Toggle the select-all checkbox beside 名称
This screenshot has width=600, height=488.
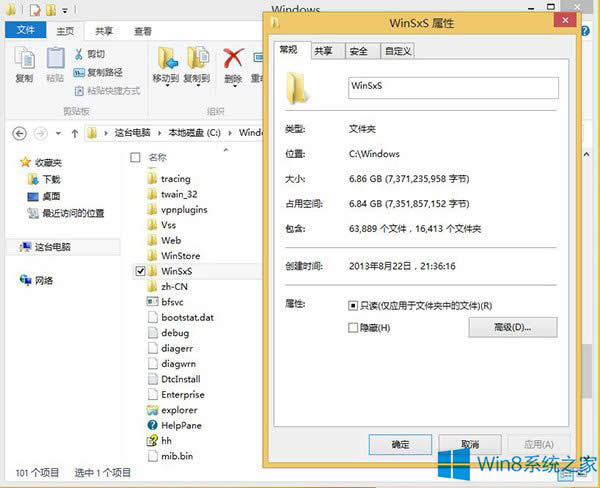(x=135, y=157)
